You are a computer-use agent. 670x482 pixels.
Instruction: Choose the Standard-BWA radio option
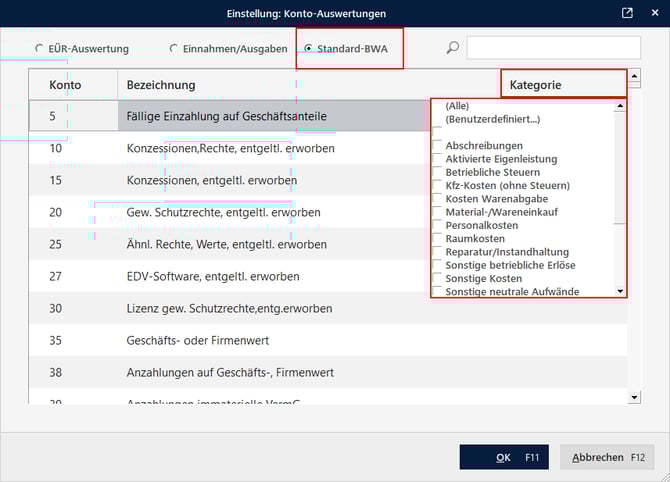[x=308, y=49]
